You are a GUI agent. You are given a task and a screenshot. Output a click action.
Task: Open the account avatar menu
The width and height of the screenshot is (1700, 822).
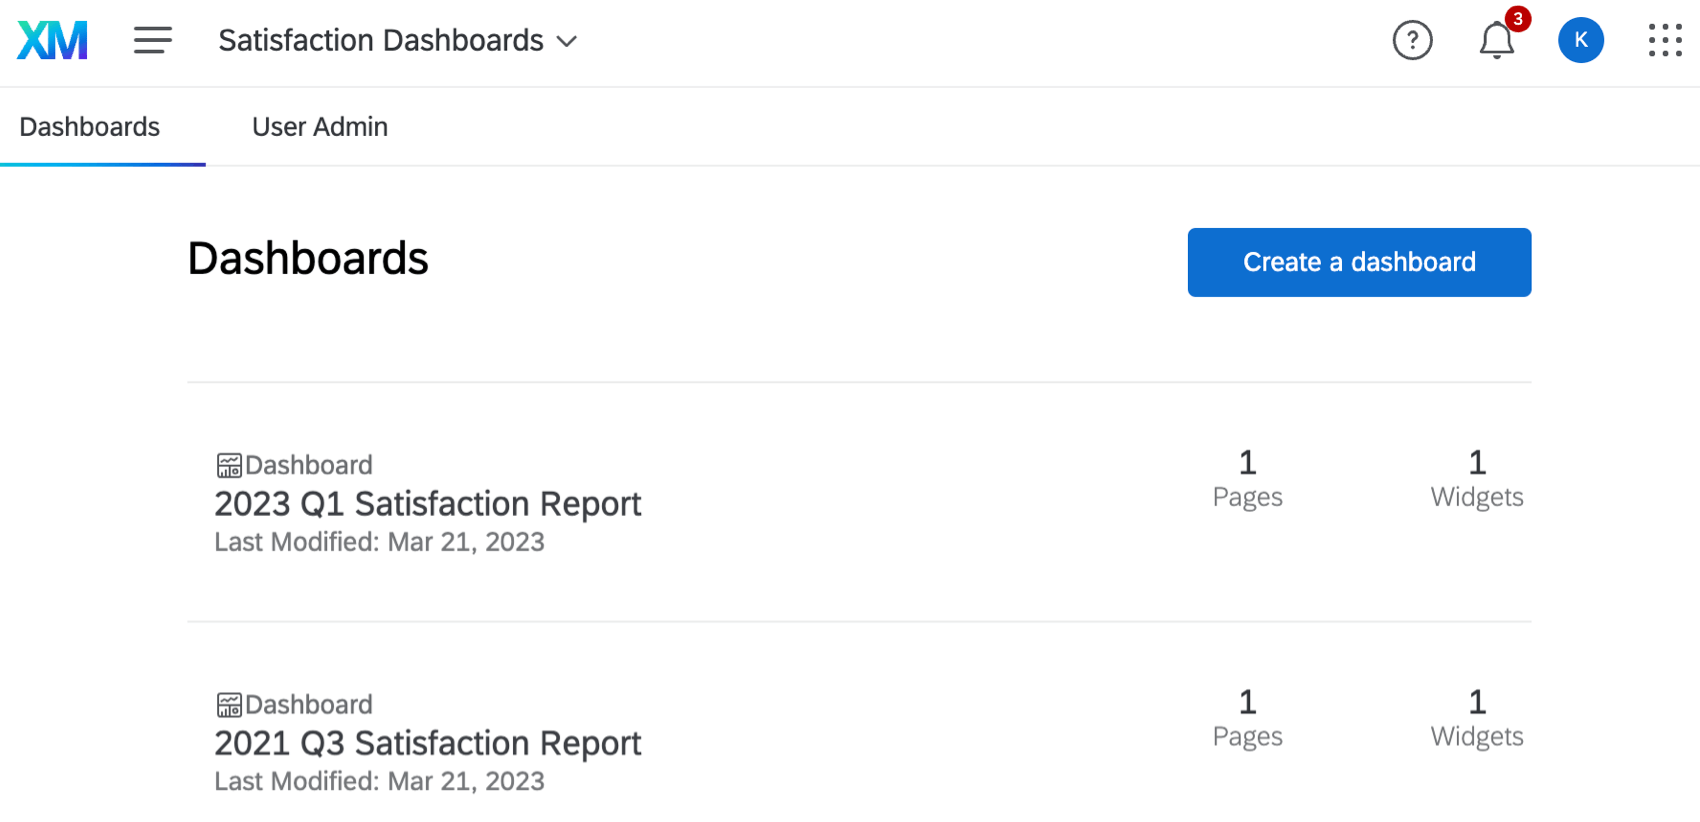(x=1580, y=40)
